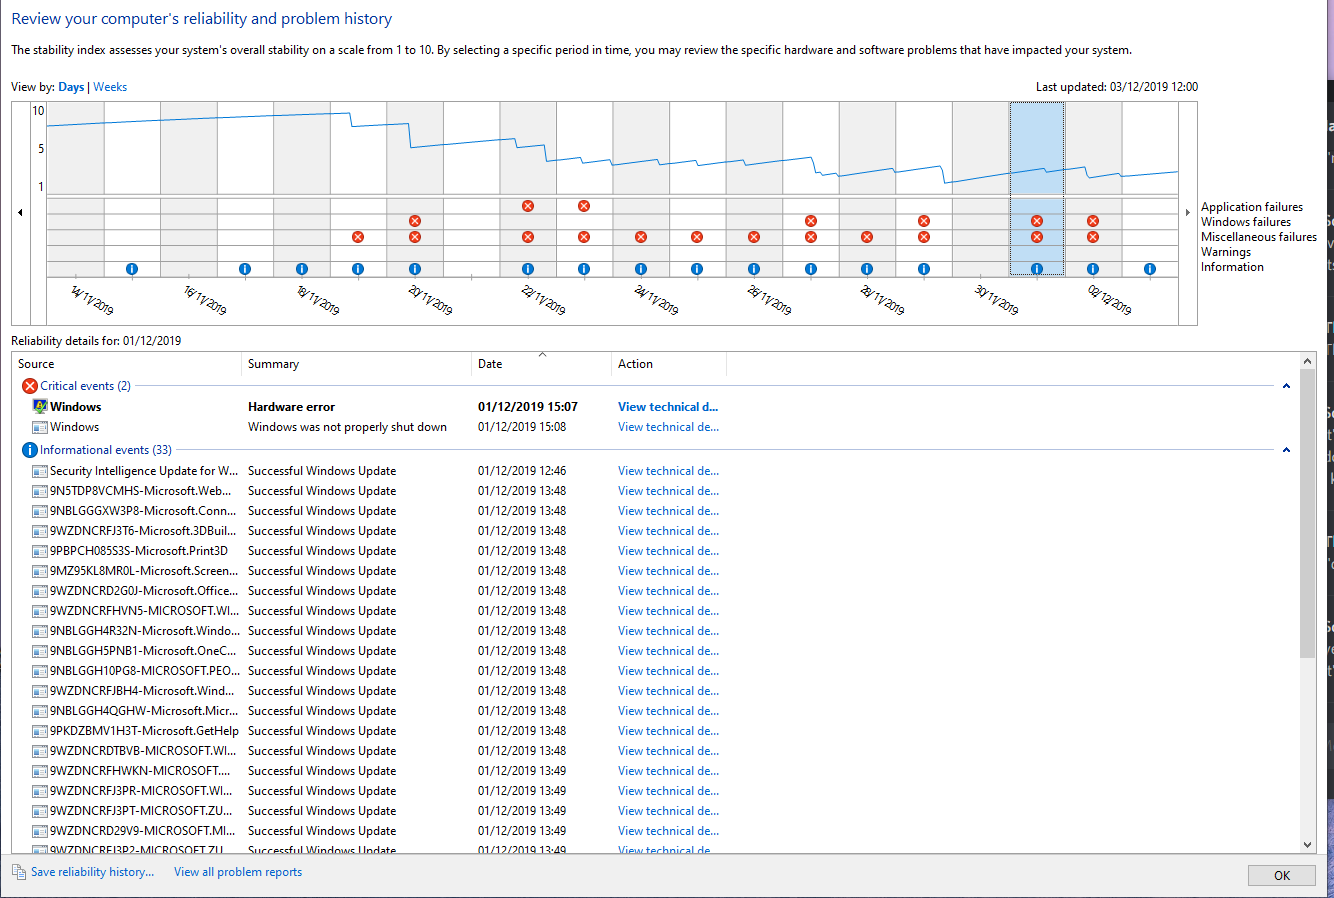Click Miscellaneous failure icon for 28/11/2019
Screen dimensions: 1334x898
pyautogui.click(x=867, y=237)
